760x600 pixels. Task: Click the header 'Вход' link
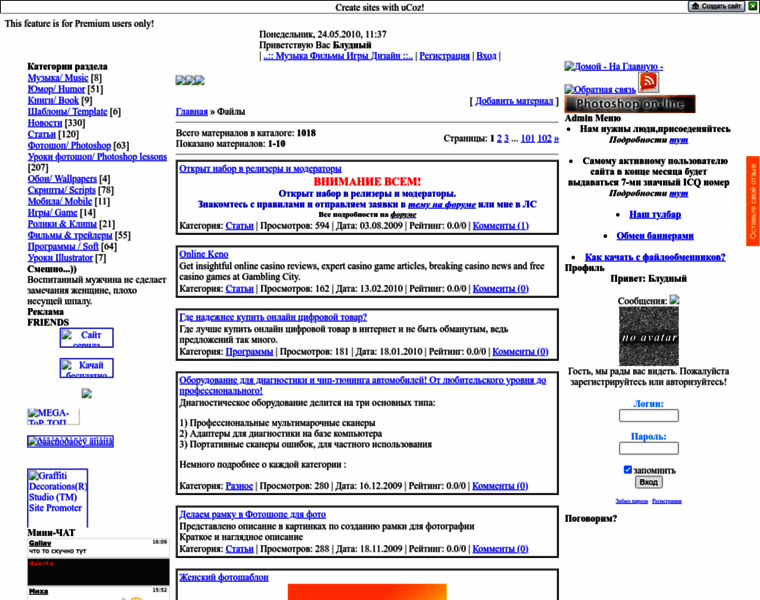(486, 56)
